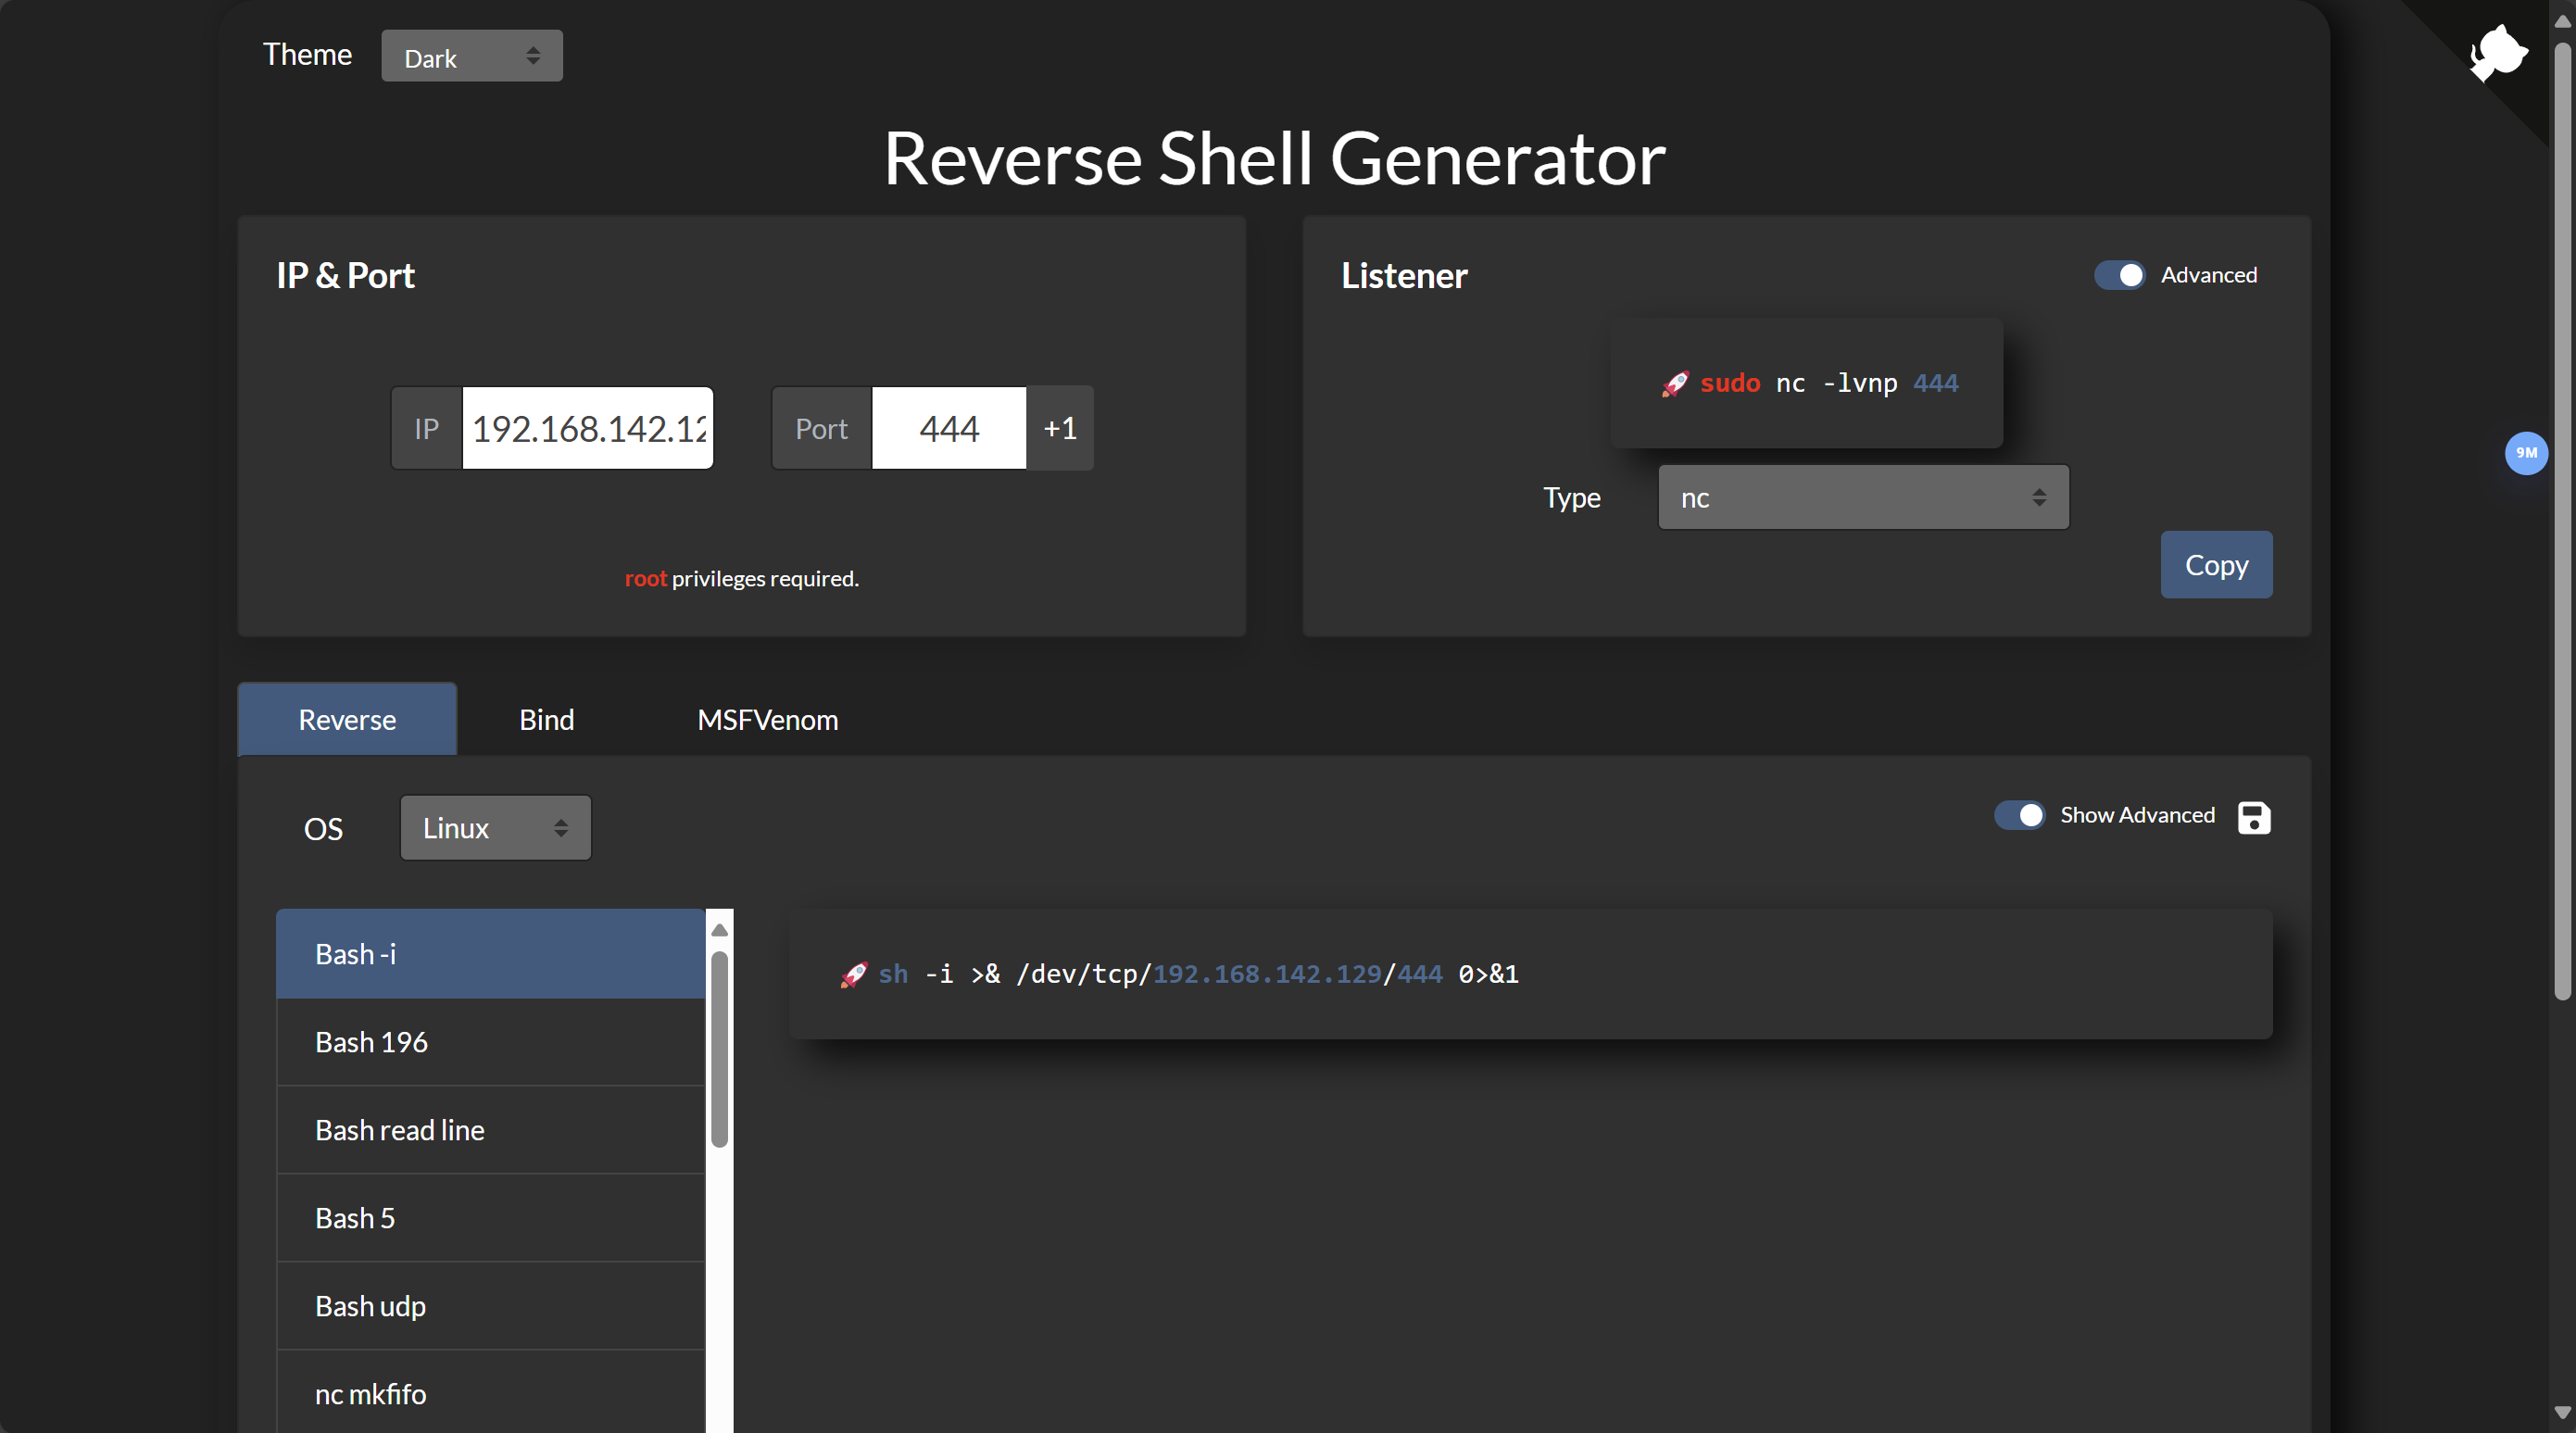
Task: Toggle the Listener Advanced switch
Action: [2119, 275]
